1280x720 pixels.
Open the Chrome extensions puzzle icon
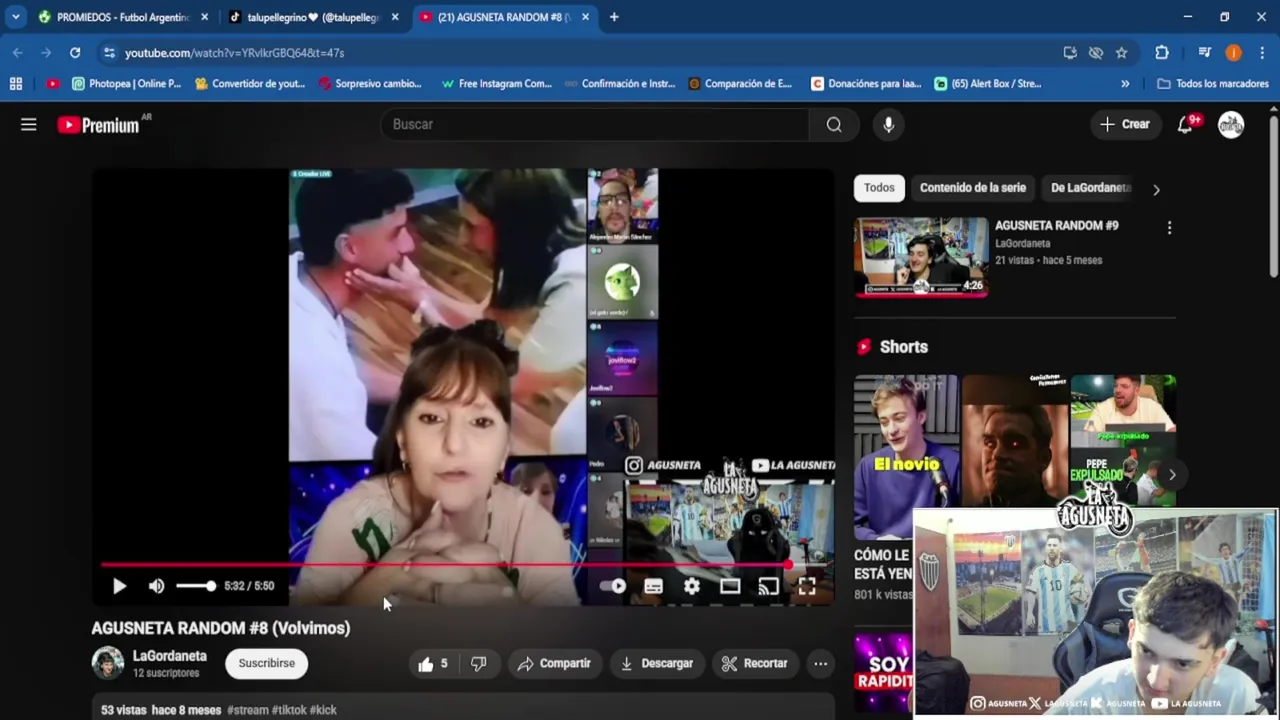coord(1161,52)
